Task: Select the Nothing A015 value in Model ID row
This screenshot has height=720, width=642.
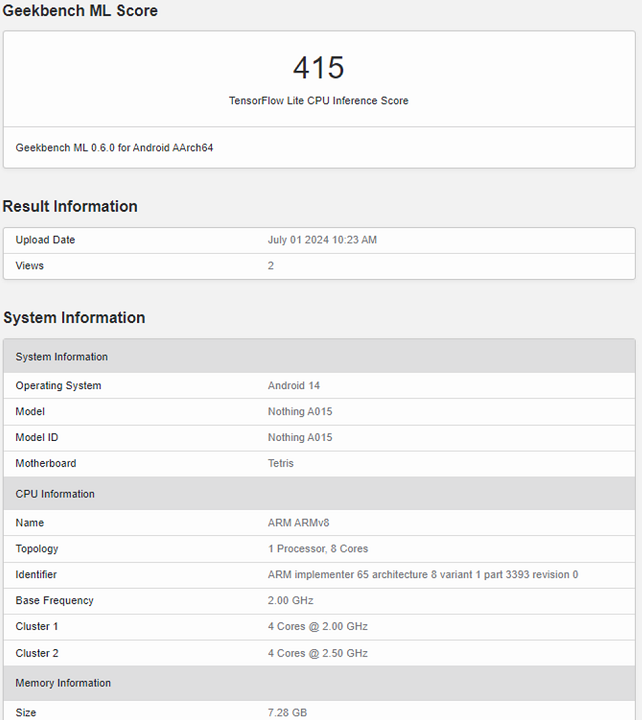Action: click(x=300, y=437)
